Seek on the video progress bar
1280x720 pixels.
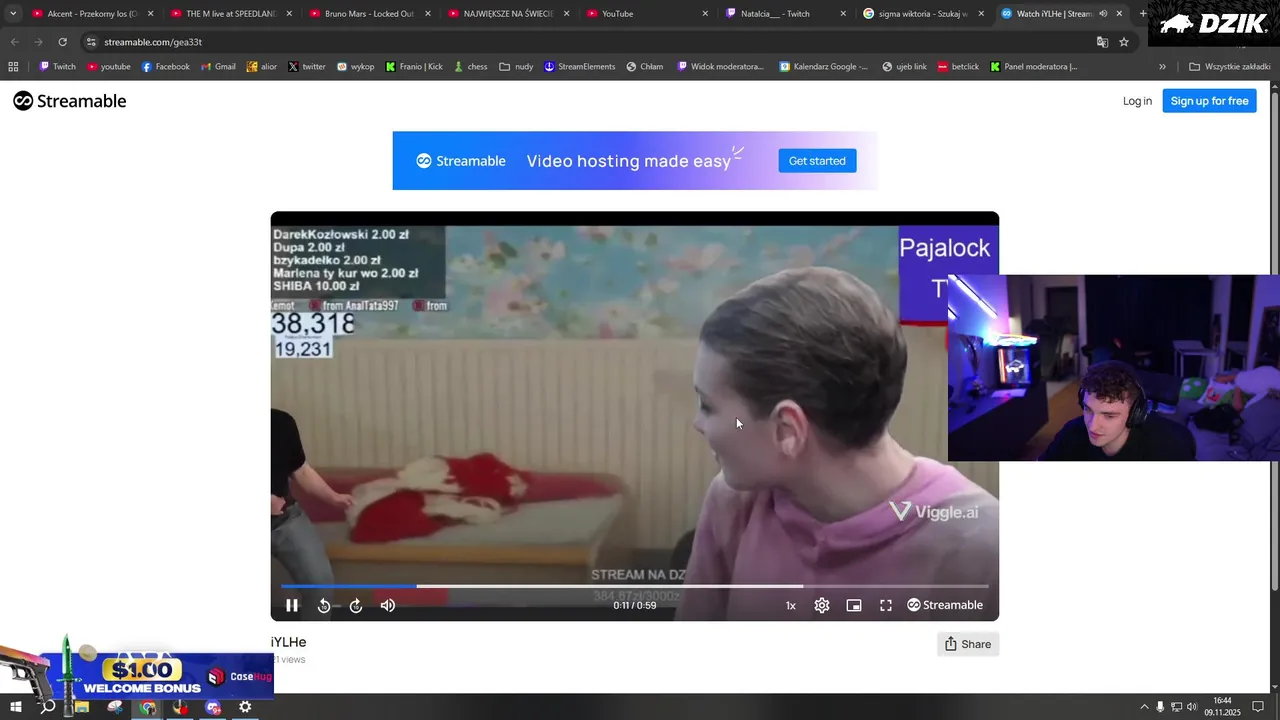click(x=634, y=586)
